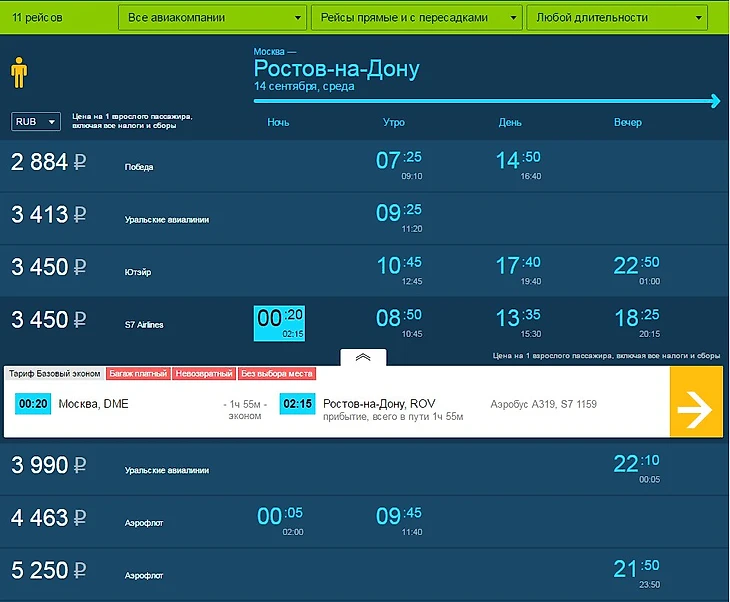
Task: Collapse flight details with chevron tab
Action: point(363,357)
